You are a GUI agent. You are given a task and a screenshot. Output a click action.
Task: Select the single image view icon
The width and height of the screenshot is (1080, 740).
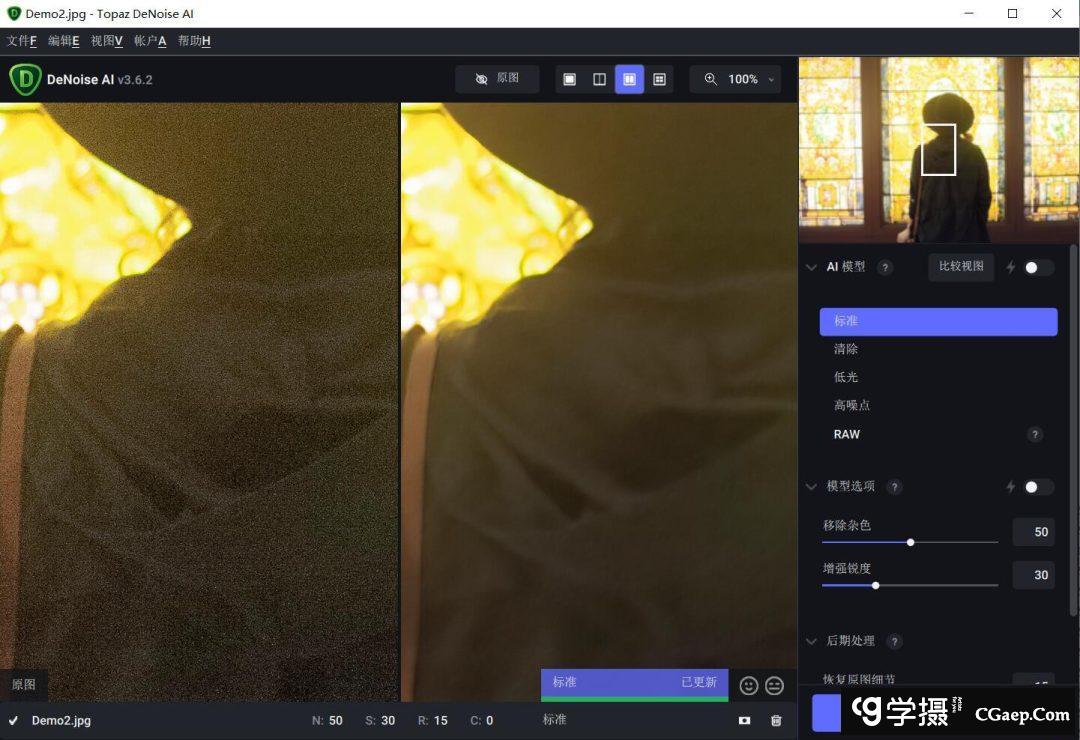click(x=570, y=79)
